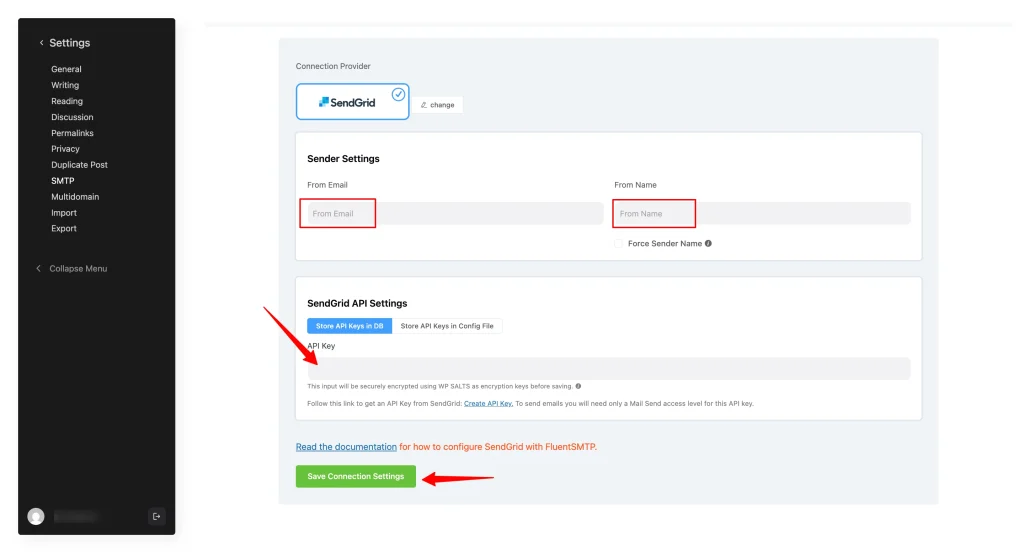
Task: Click the logout icon in sidebar footer
Action: click(155, 516)
